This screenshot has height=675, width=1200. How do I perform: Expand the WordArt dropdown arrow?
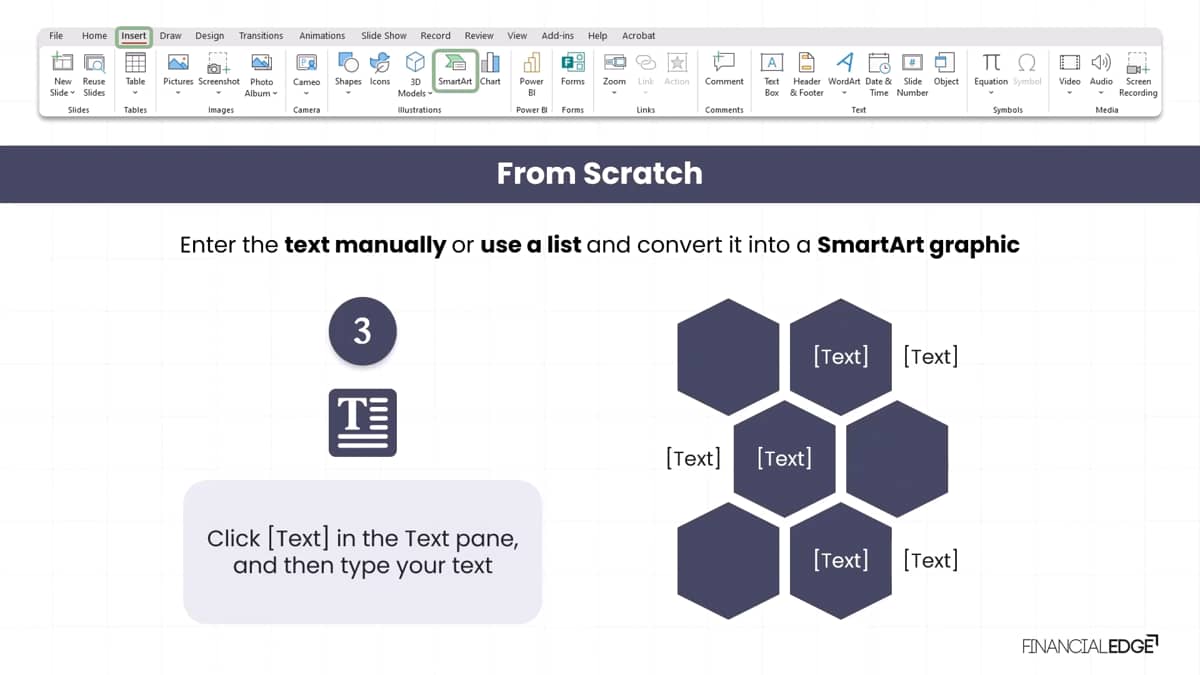coord(844,93)
